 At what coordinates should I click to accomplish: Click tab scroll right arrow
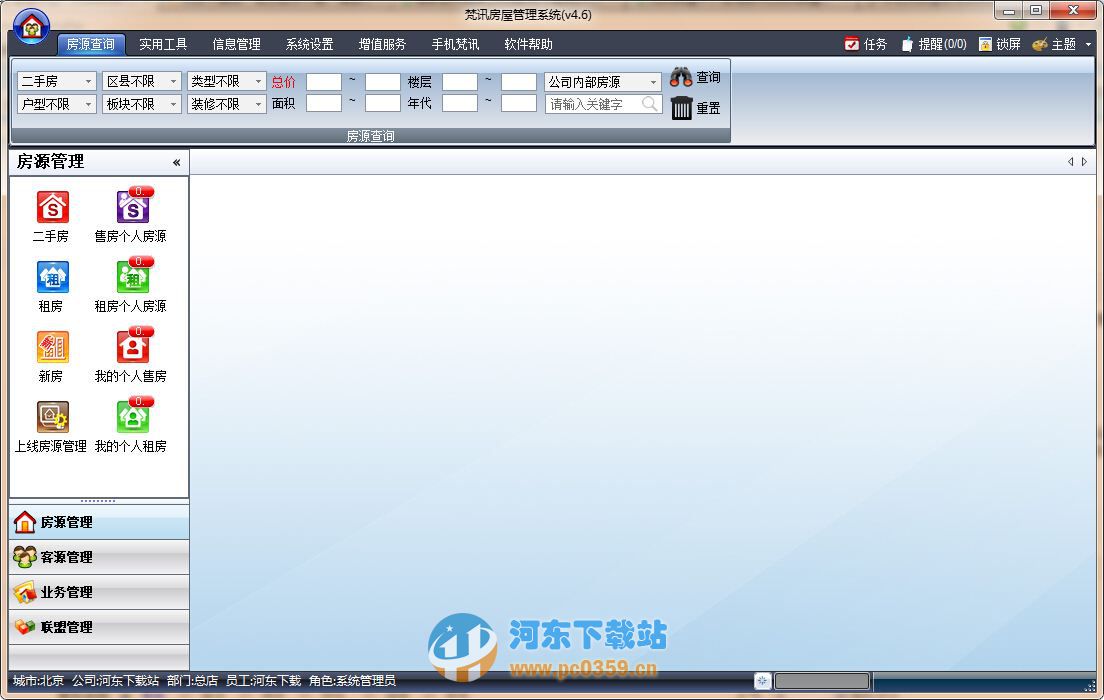pos(1084,162)
